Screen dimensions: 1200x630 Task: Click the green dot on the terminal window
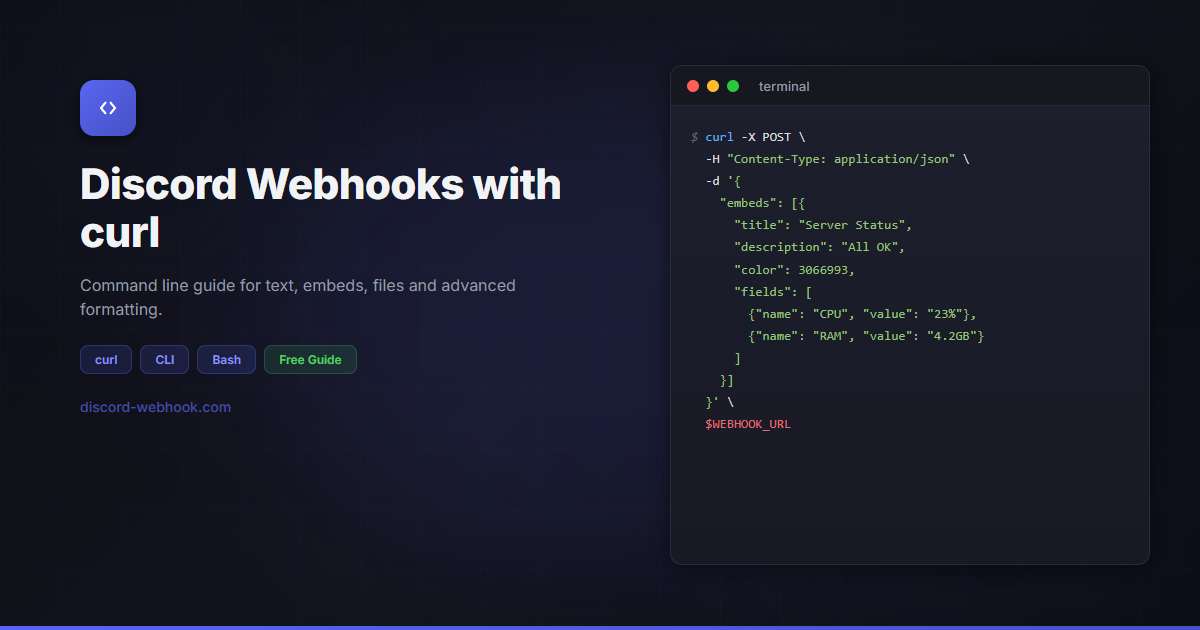point(733,86)
